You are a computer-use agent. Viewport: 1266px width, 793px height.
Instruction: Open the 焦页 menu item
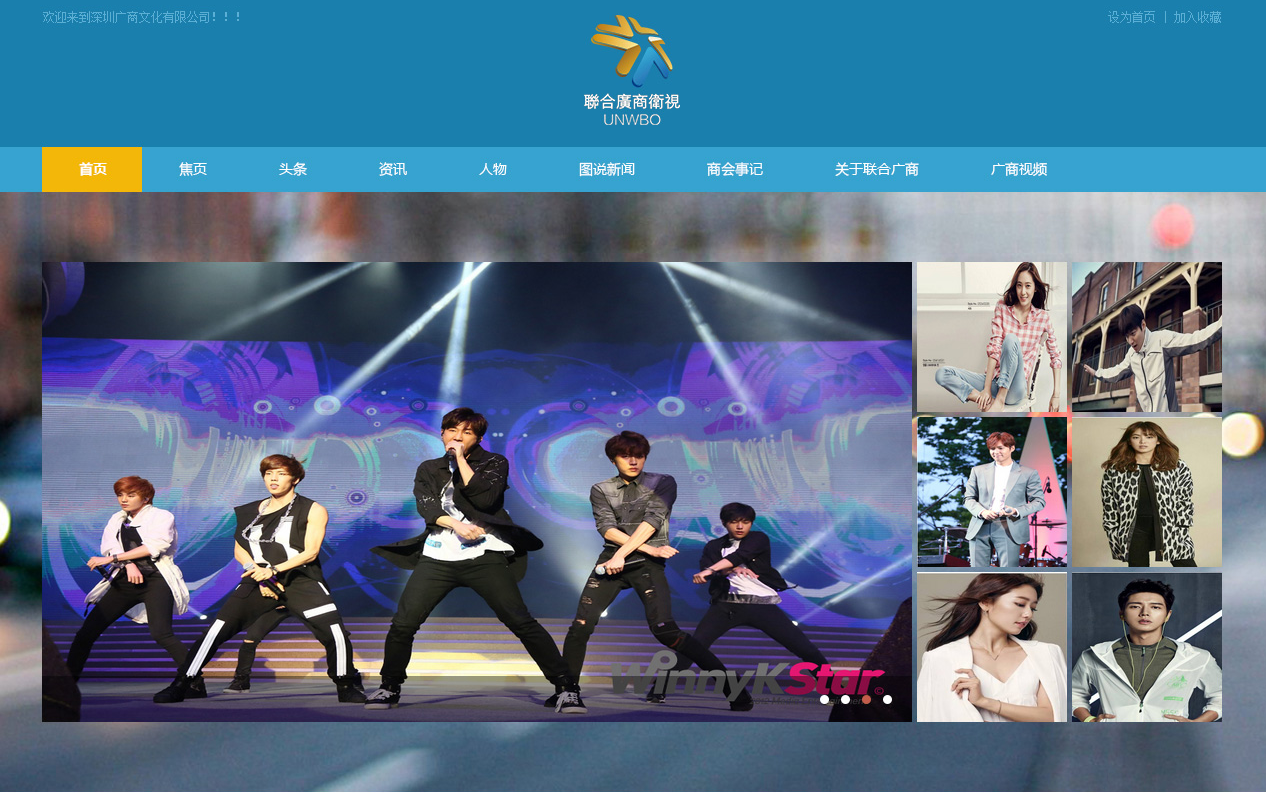tap(192, 169)
